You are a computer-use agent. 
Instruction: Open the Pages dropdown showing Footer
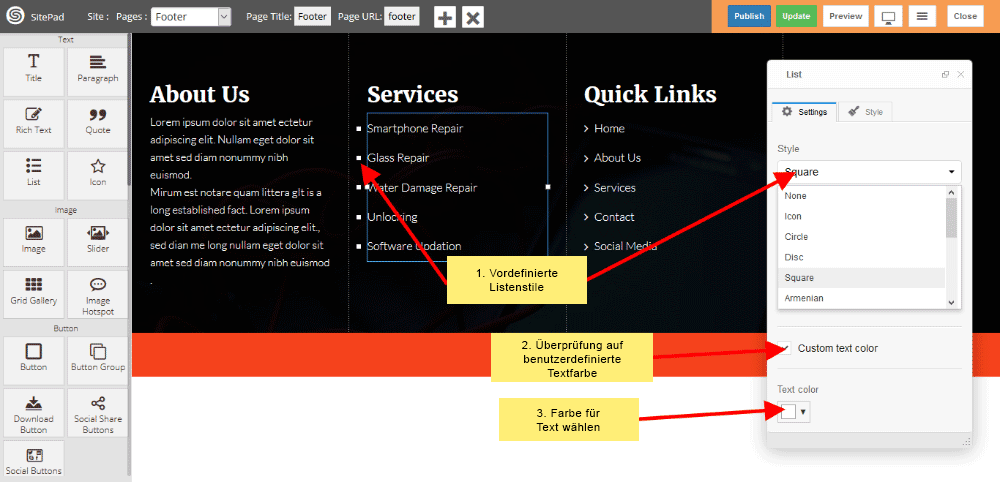coord(191,17)
